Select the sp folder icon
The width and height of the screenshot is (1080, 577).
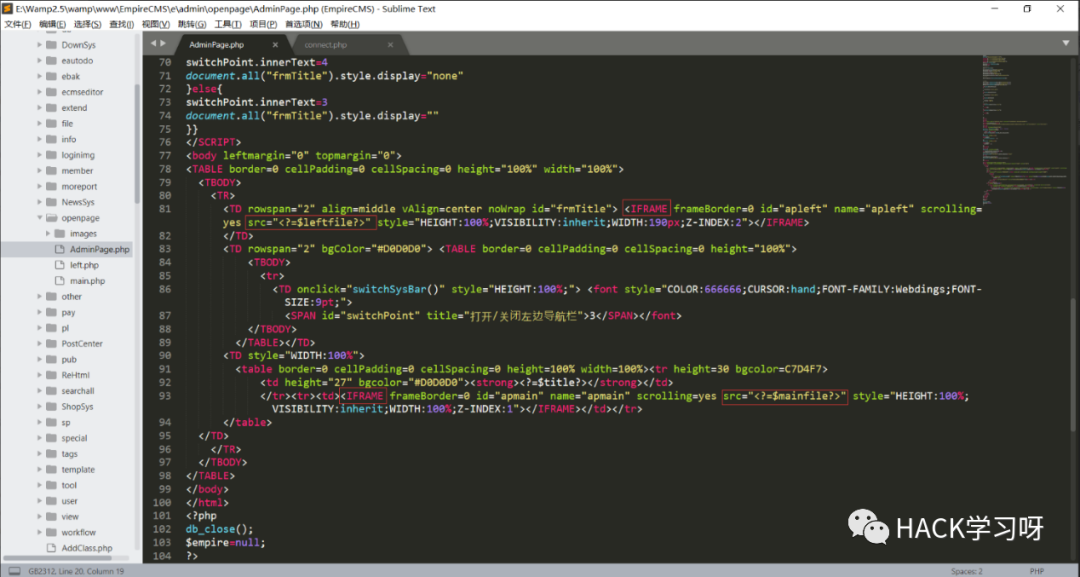(x=51, y=422)
